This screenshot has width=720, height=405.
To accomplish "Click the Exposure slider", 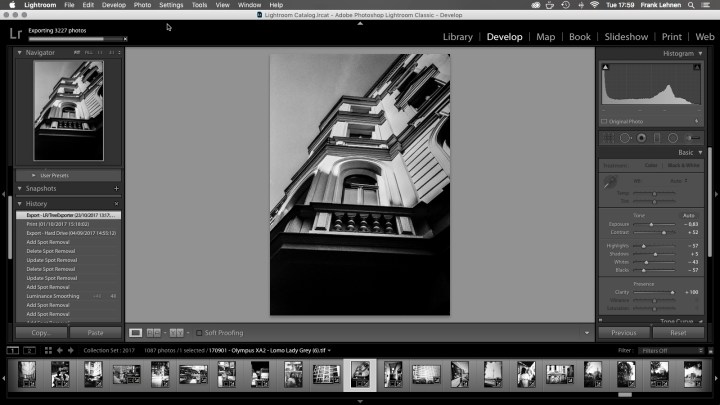I will [651, 225].
